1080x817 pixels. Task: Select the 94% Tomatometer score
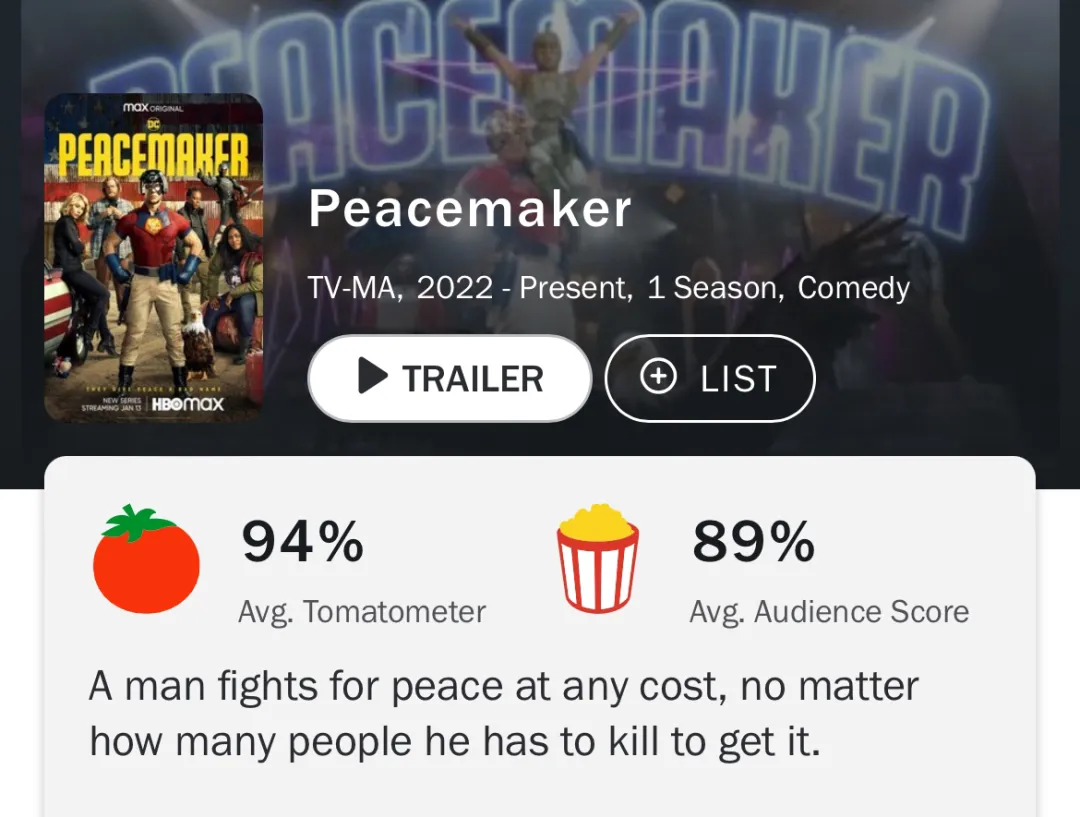point(302,543)
